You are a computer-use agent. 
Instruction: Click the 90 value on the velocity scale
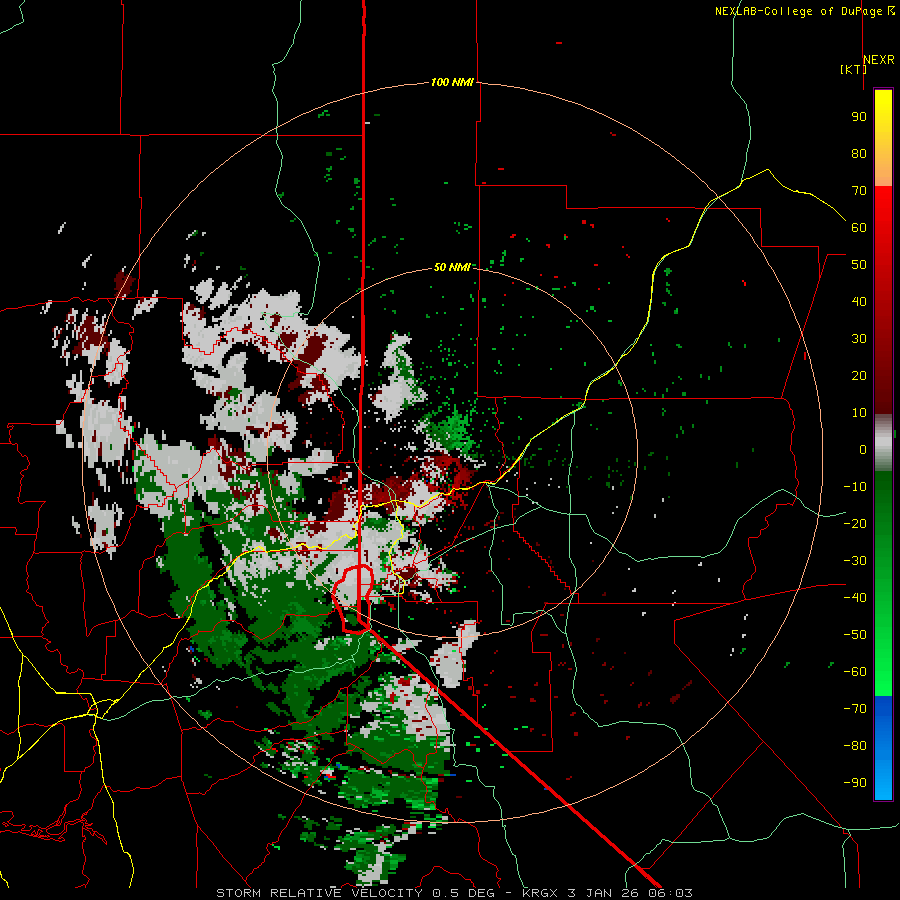pyautogui.click(x=859, y=117)
